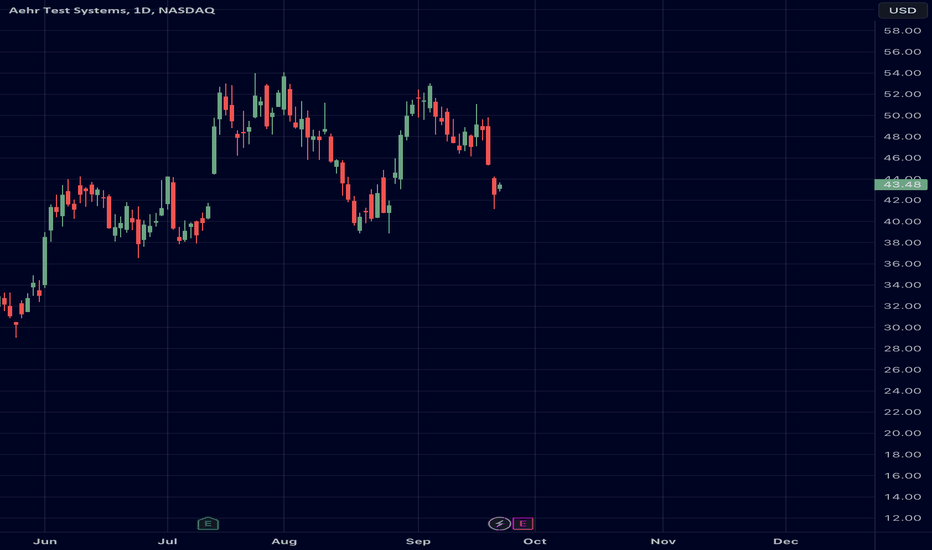Select the Dec label on time axis
The image size is (932, 550).
(x=785, y=541)
